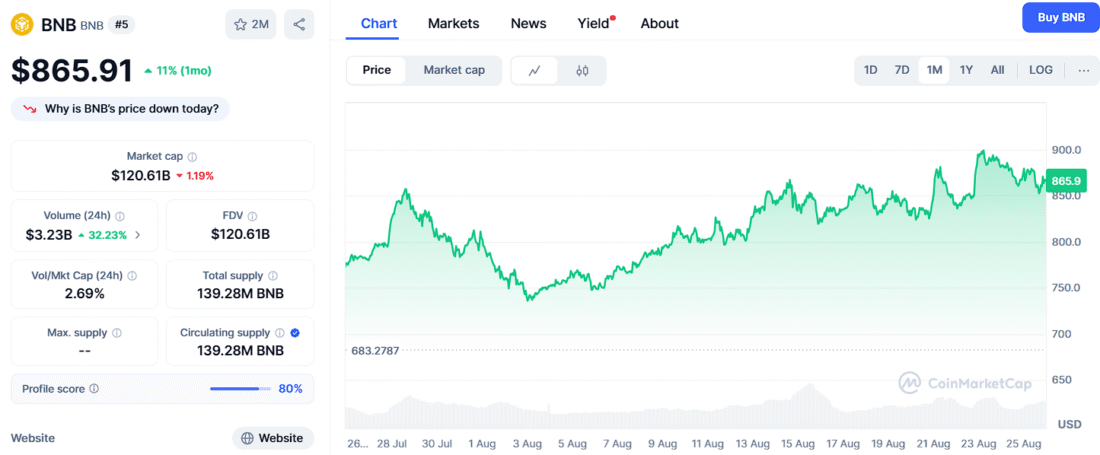Switch to candlestick chart icon
The height and width of the screenshot is (455, 1100).
click(583, 70)
